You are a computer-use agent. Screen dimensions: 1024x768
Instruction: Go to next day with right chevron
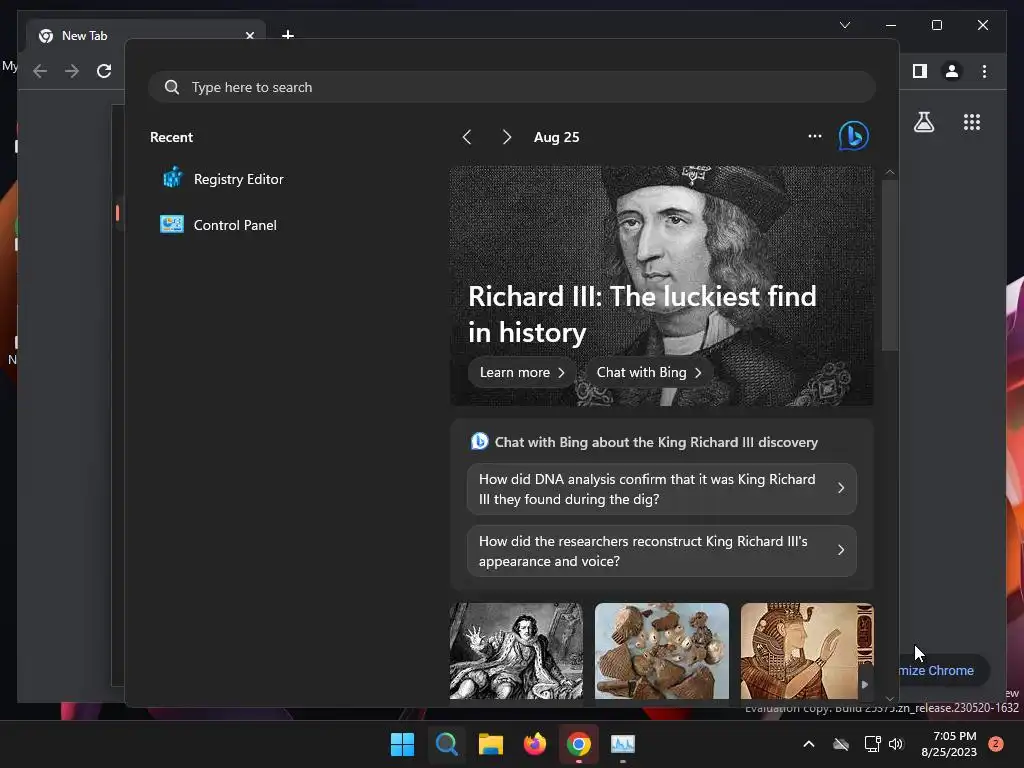coord(507,137)
